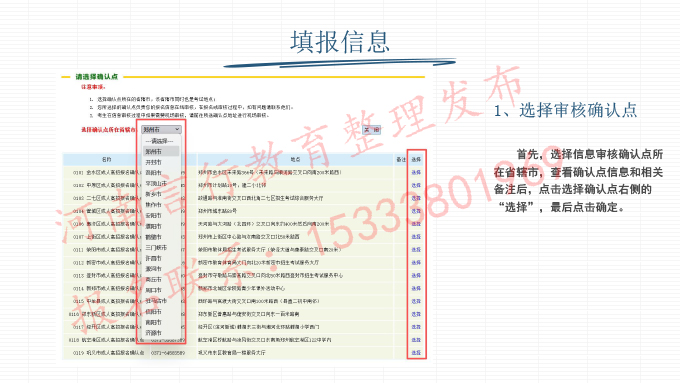Viewport: 680px width, 383px height.
Task: Click 选择 link for row 0116 郑东新区
Action: click(x=416, y=314)
